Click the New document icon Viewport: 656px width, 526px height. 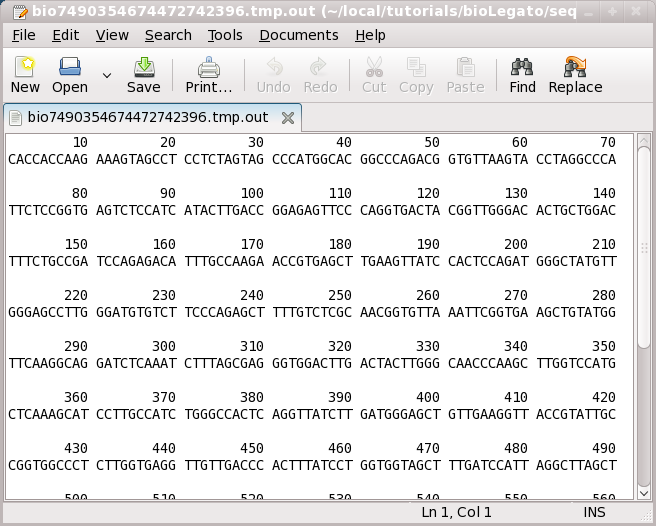point(25,67)
